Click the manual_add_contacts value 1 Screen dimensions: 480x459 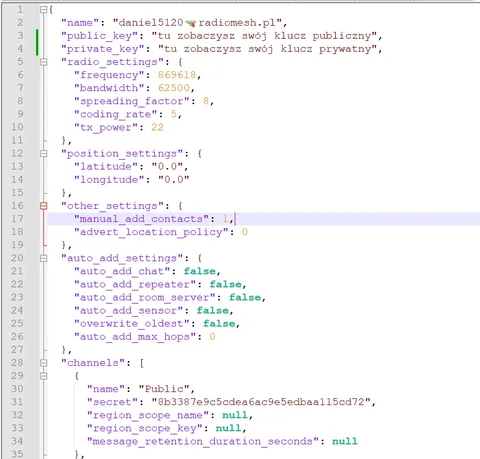pyautogui.click(x=225, y=219)
